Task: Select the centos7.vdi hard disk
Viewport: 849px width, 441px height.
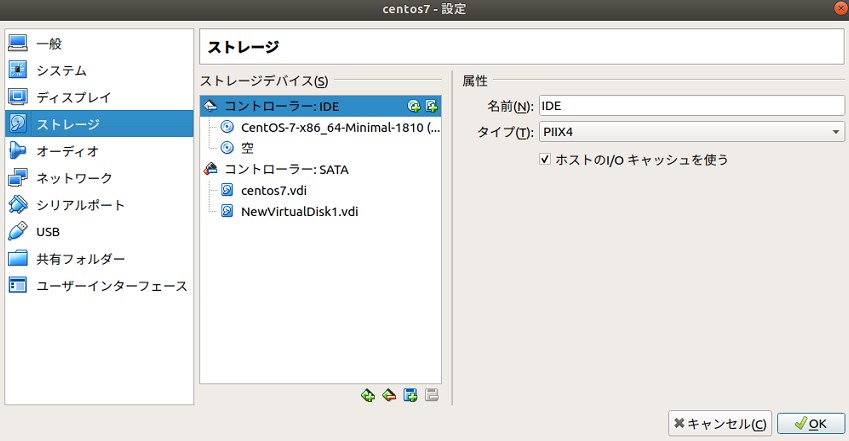Action: 321,191
